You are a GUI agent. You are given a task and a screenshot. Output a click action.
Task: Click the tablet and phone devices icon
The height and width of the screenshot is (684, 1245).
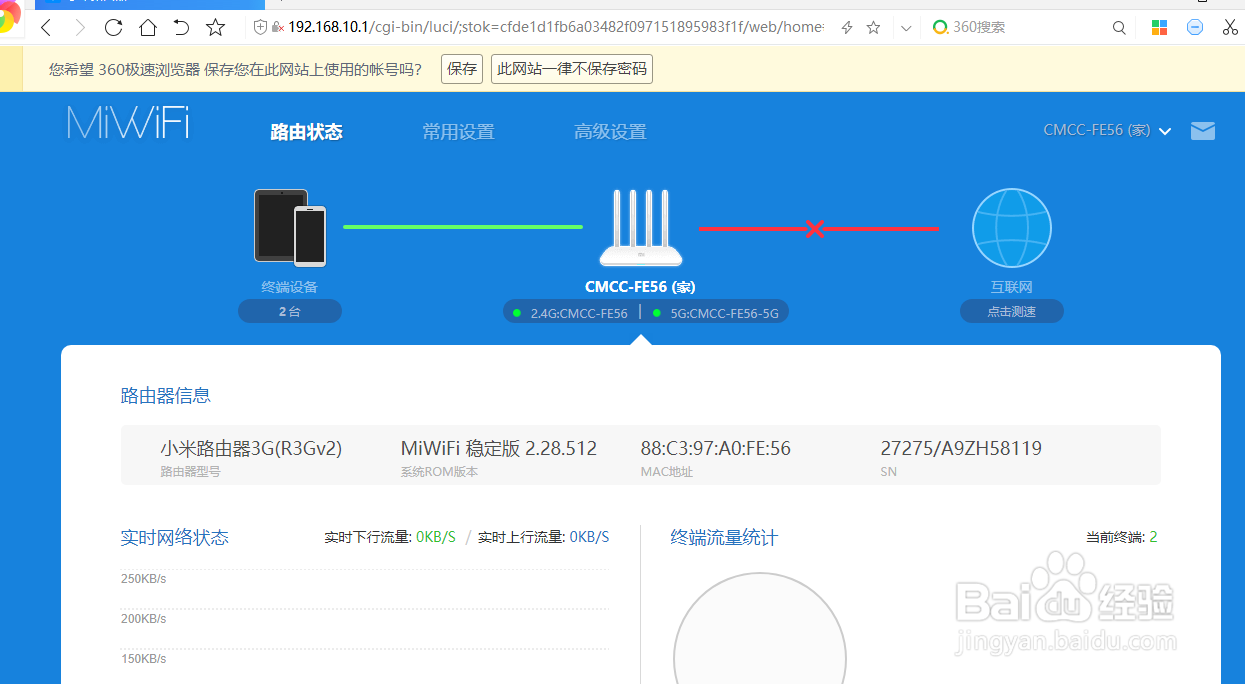coord(290,228)
